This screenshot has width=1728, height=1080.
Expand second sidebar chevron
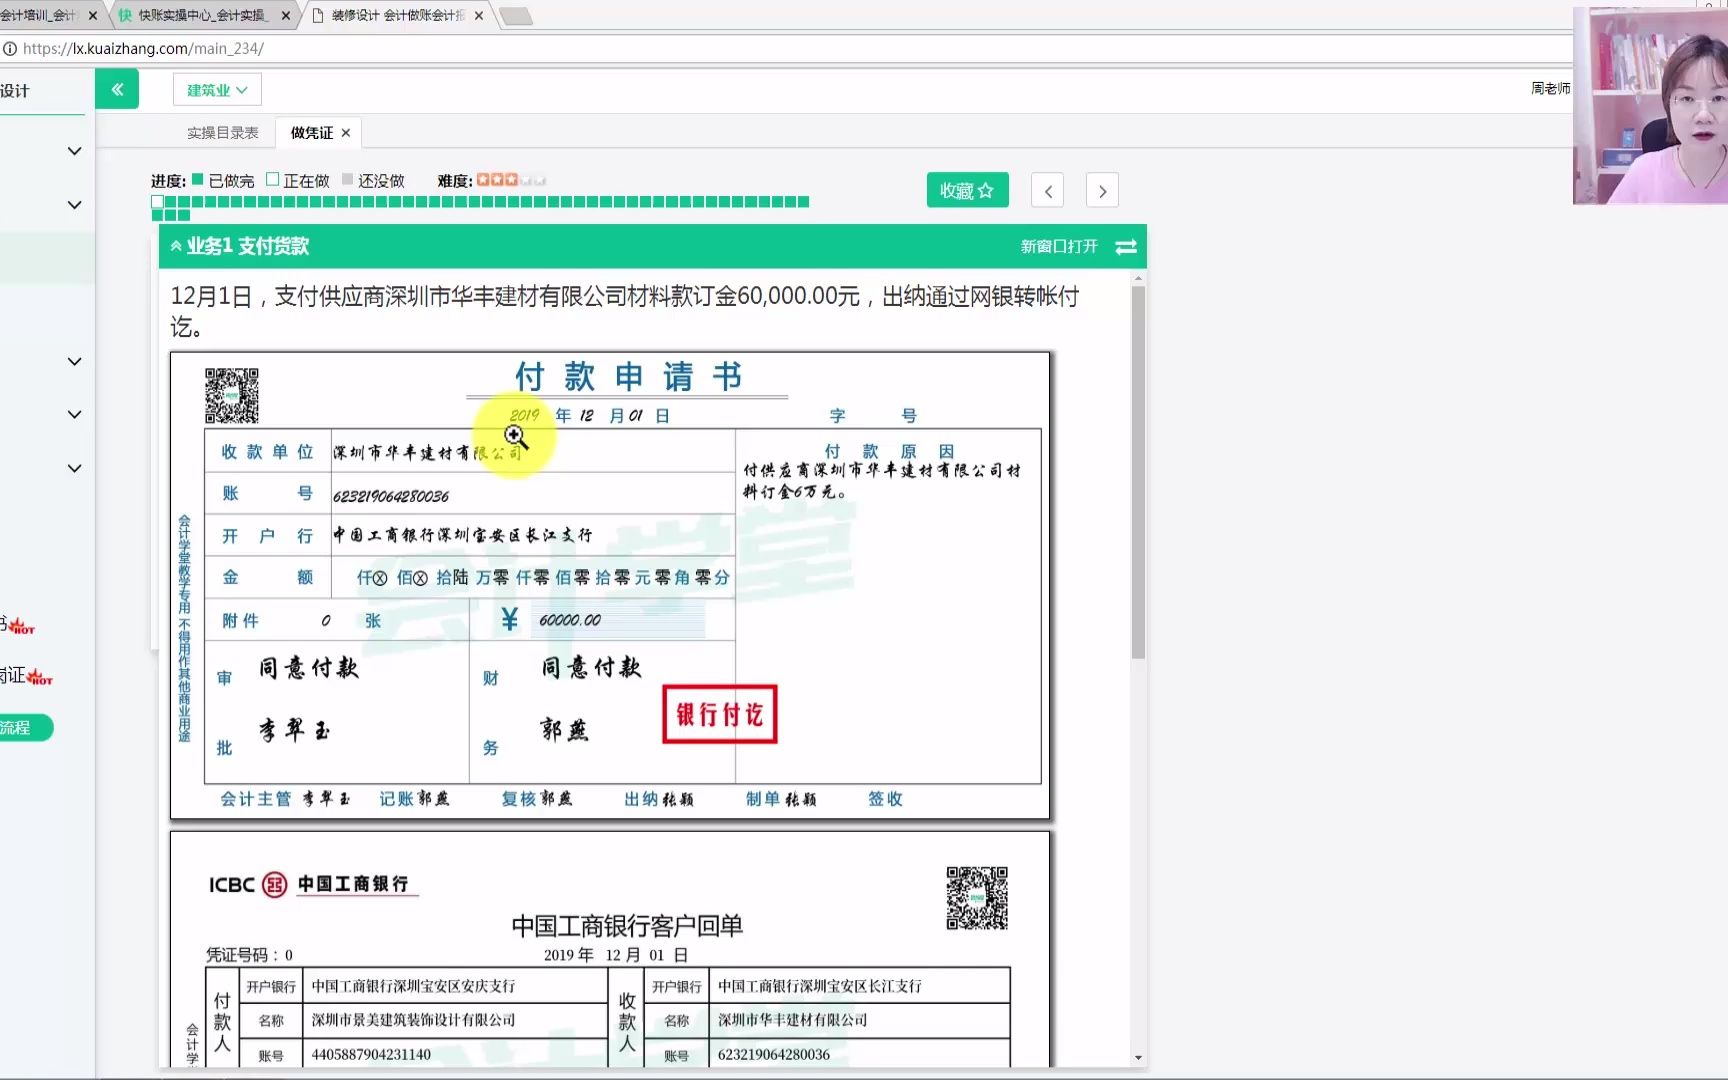[74, 205]
